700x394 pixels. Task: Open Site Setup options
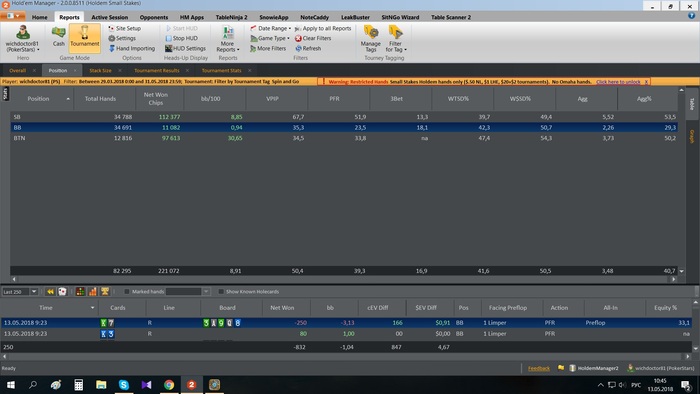point(125,28)
